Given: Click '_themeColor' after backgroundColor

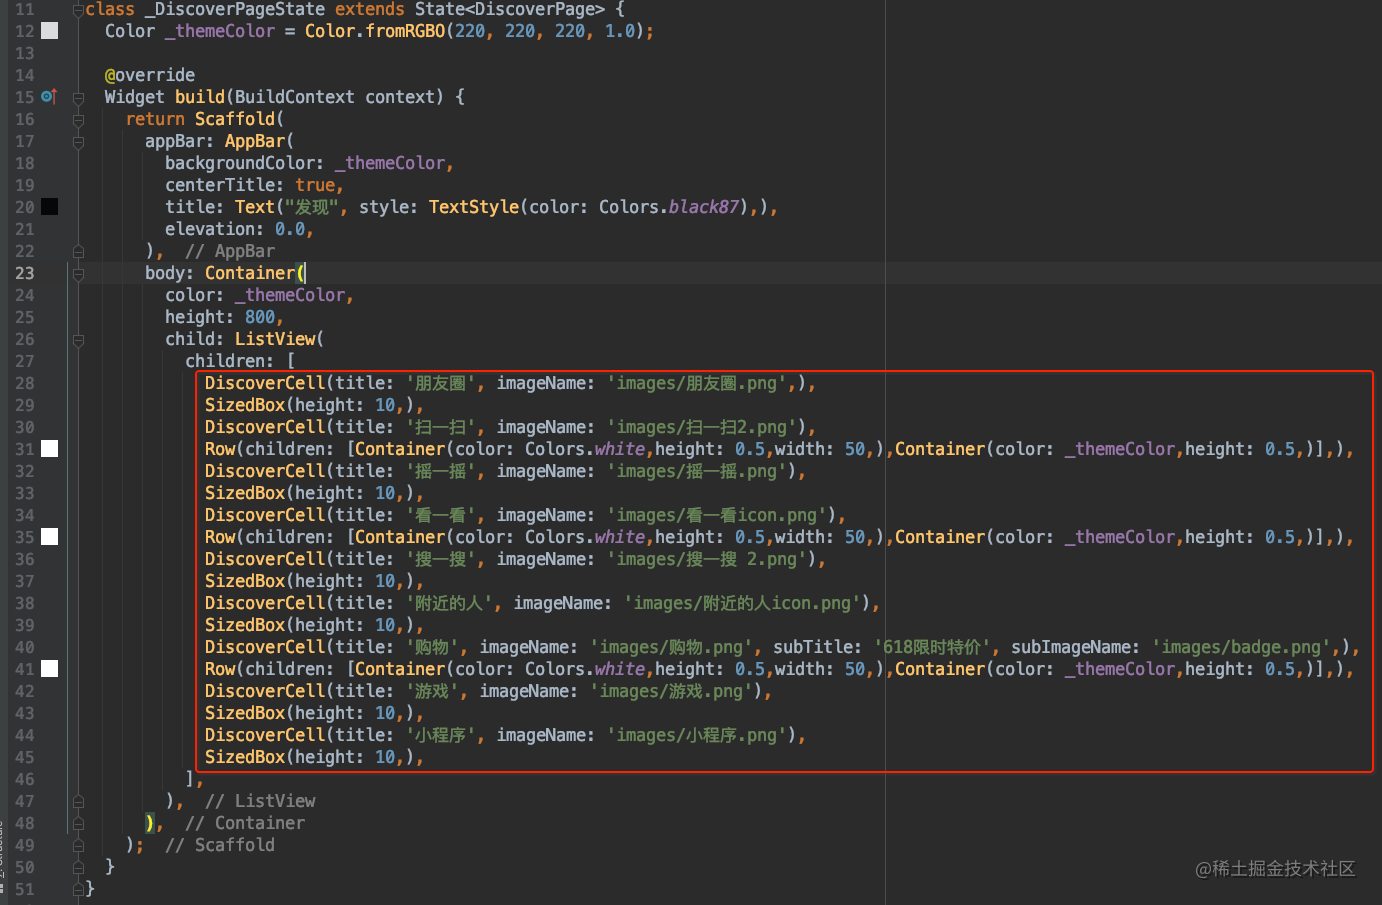Looking at the screenshot, I should click(x=390, y=163).
